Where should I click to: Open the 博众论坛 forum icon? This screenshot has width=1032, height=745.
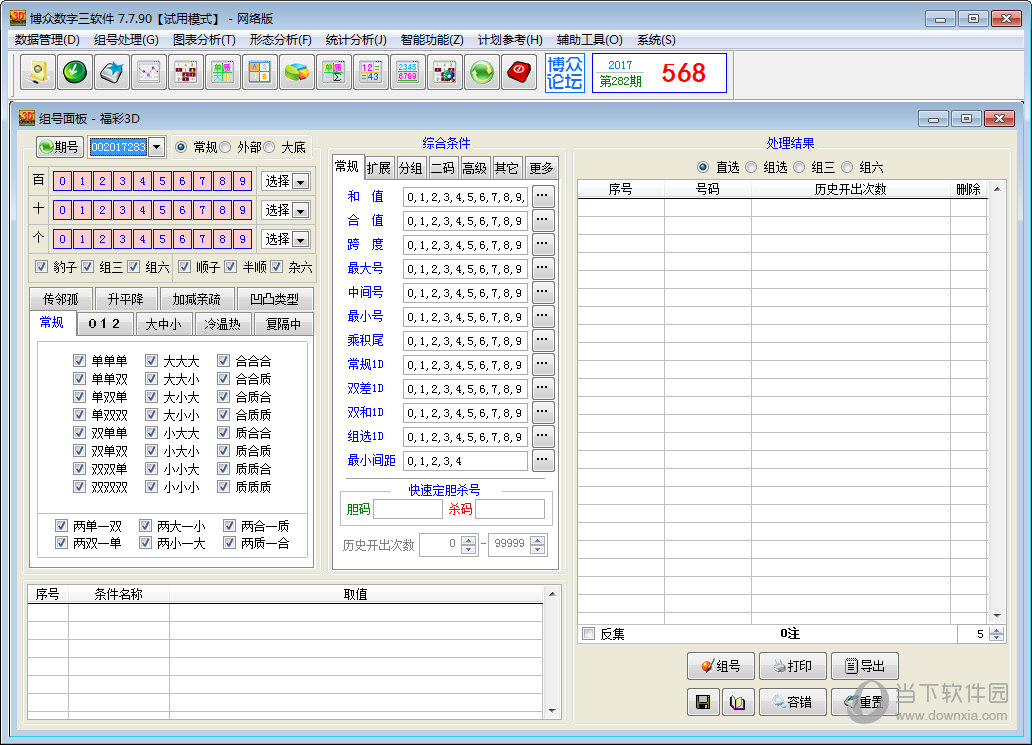click(565, 73)
